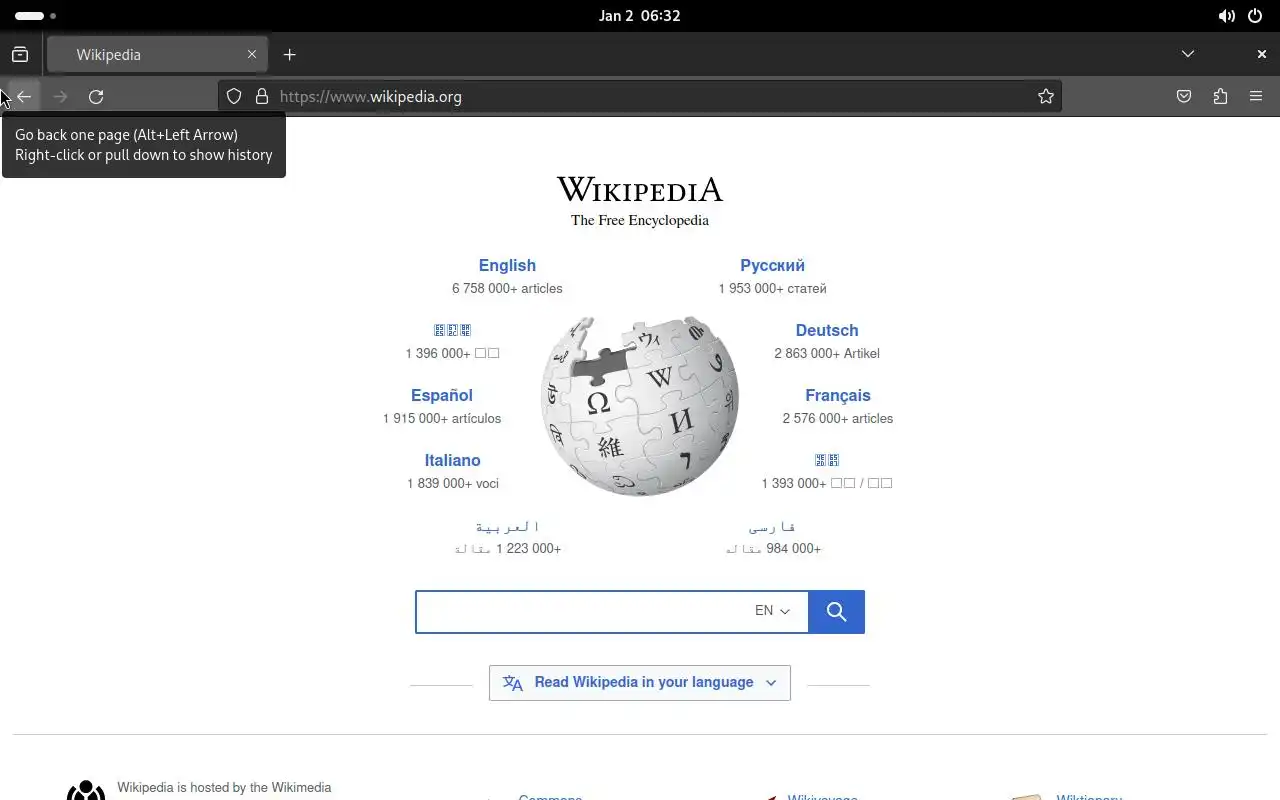Expand the EN search language dropdown
1280x800 pixels.
coord(772,611)
